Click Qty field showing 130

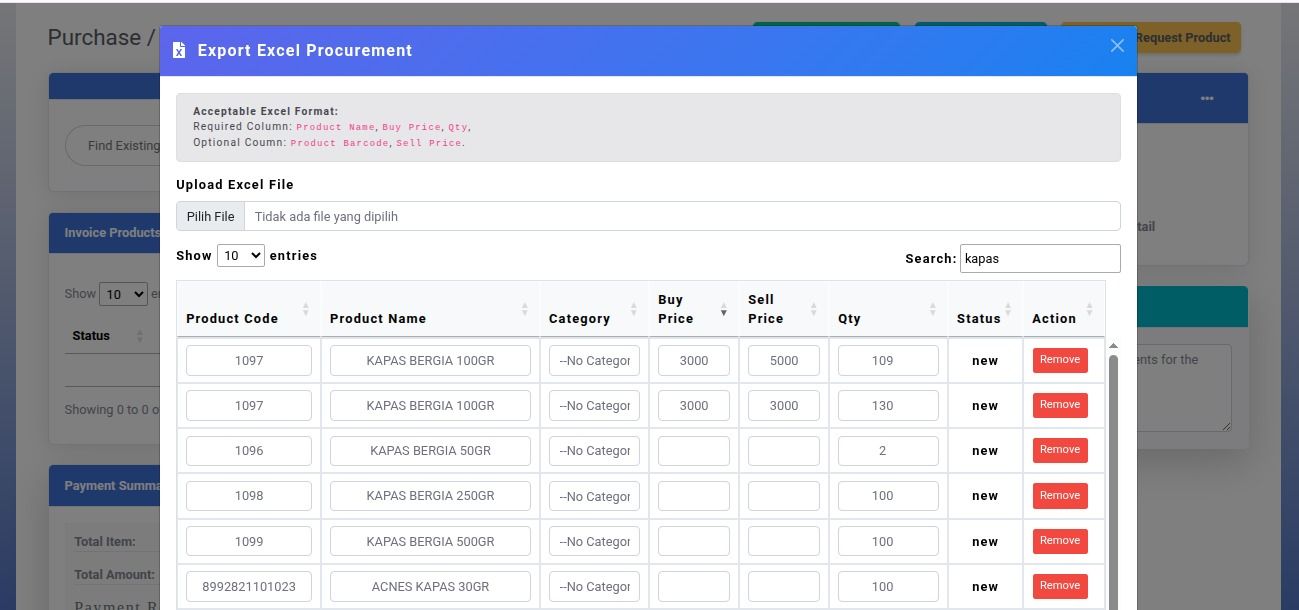(887, 406)
